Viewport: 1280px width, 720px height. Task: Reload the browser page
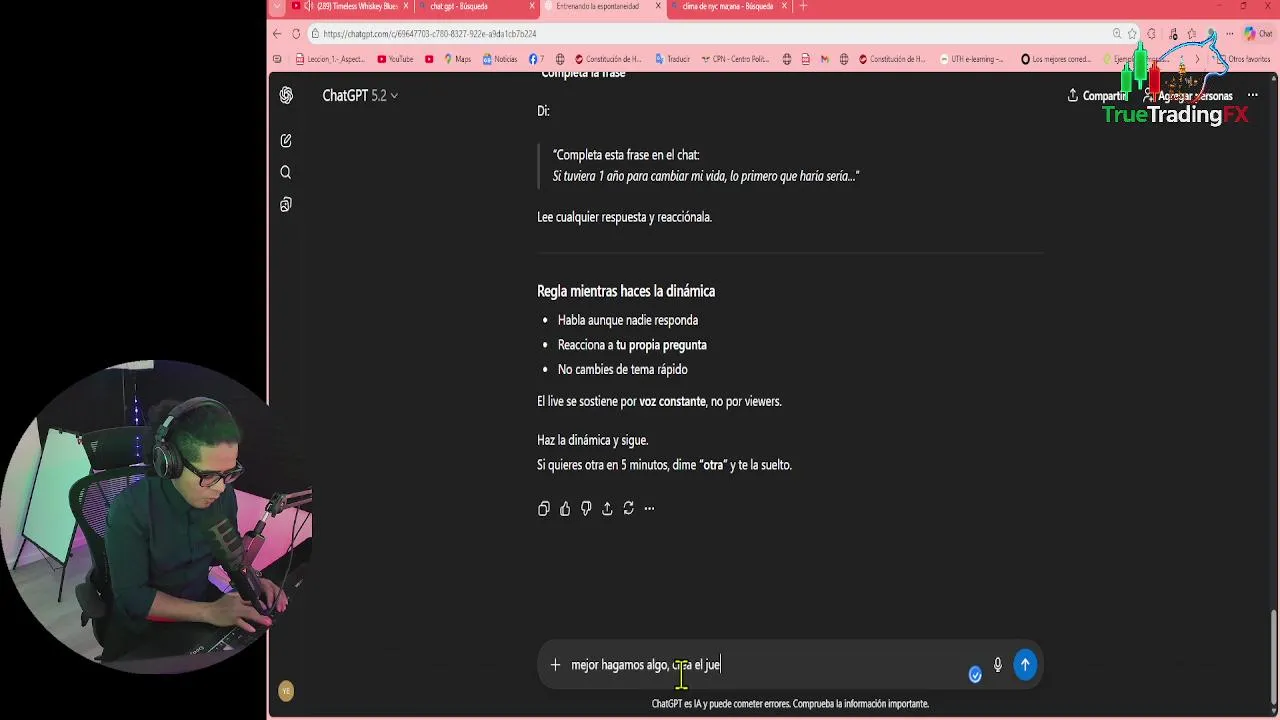pos(296,33)
